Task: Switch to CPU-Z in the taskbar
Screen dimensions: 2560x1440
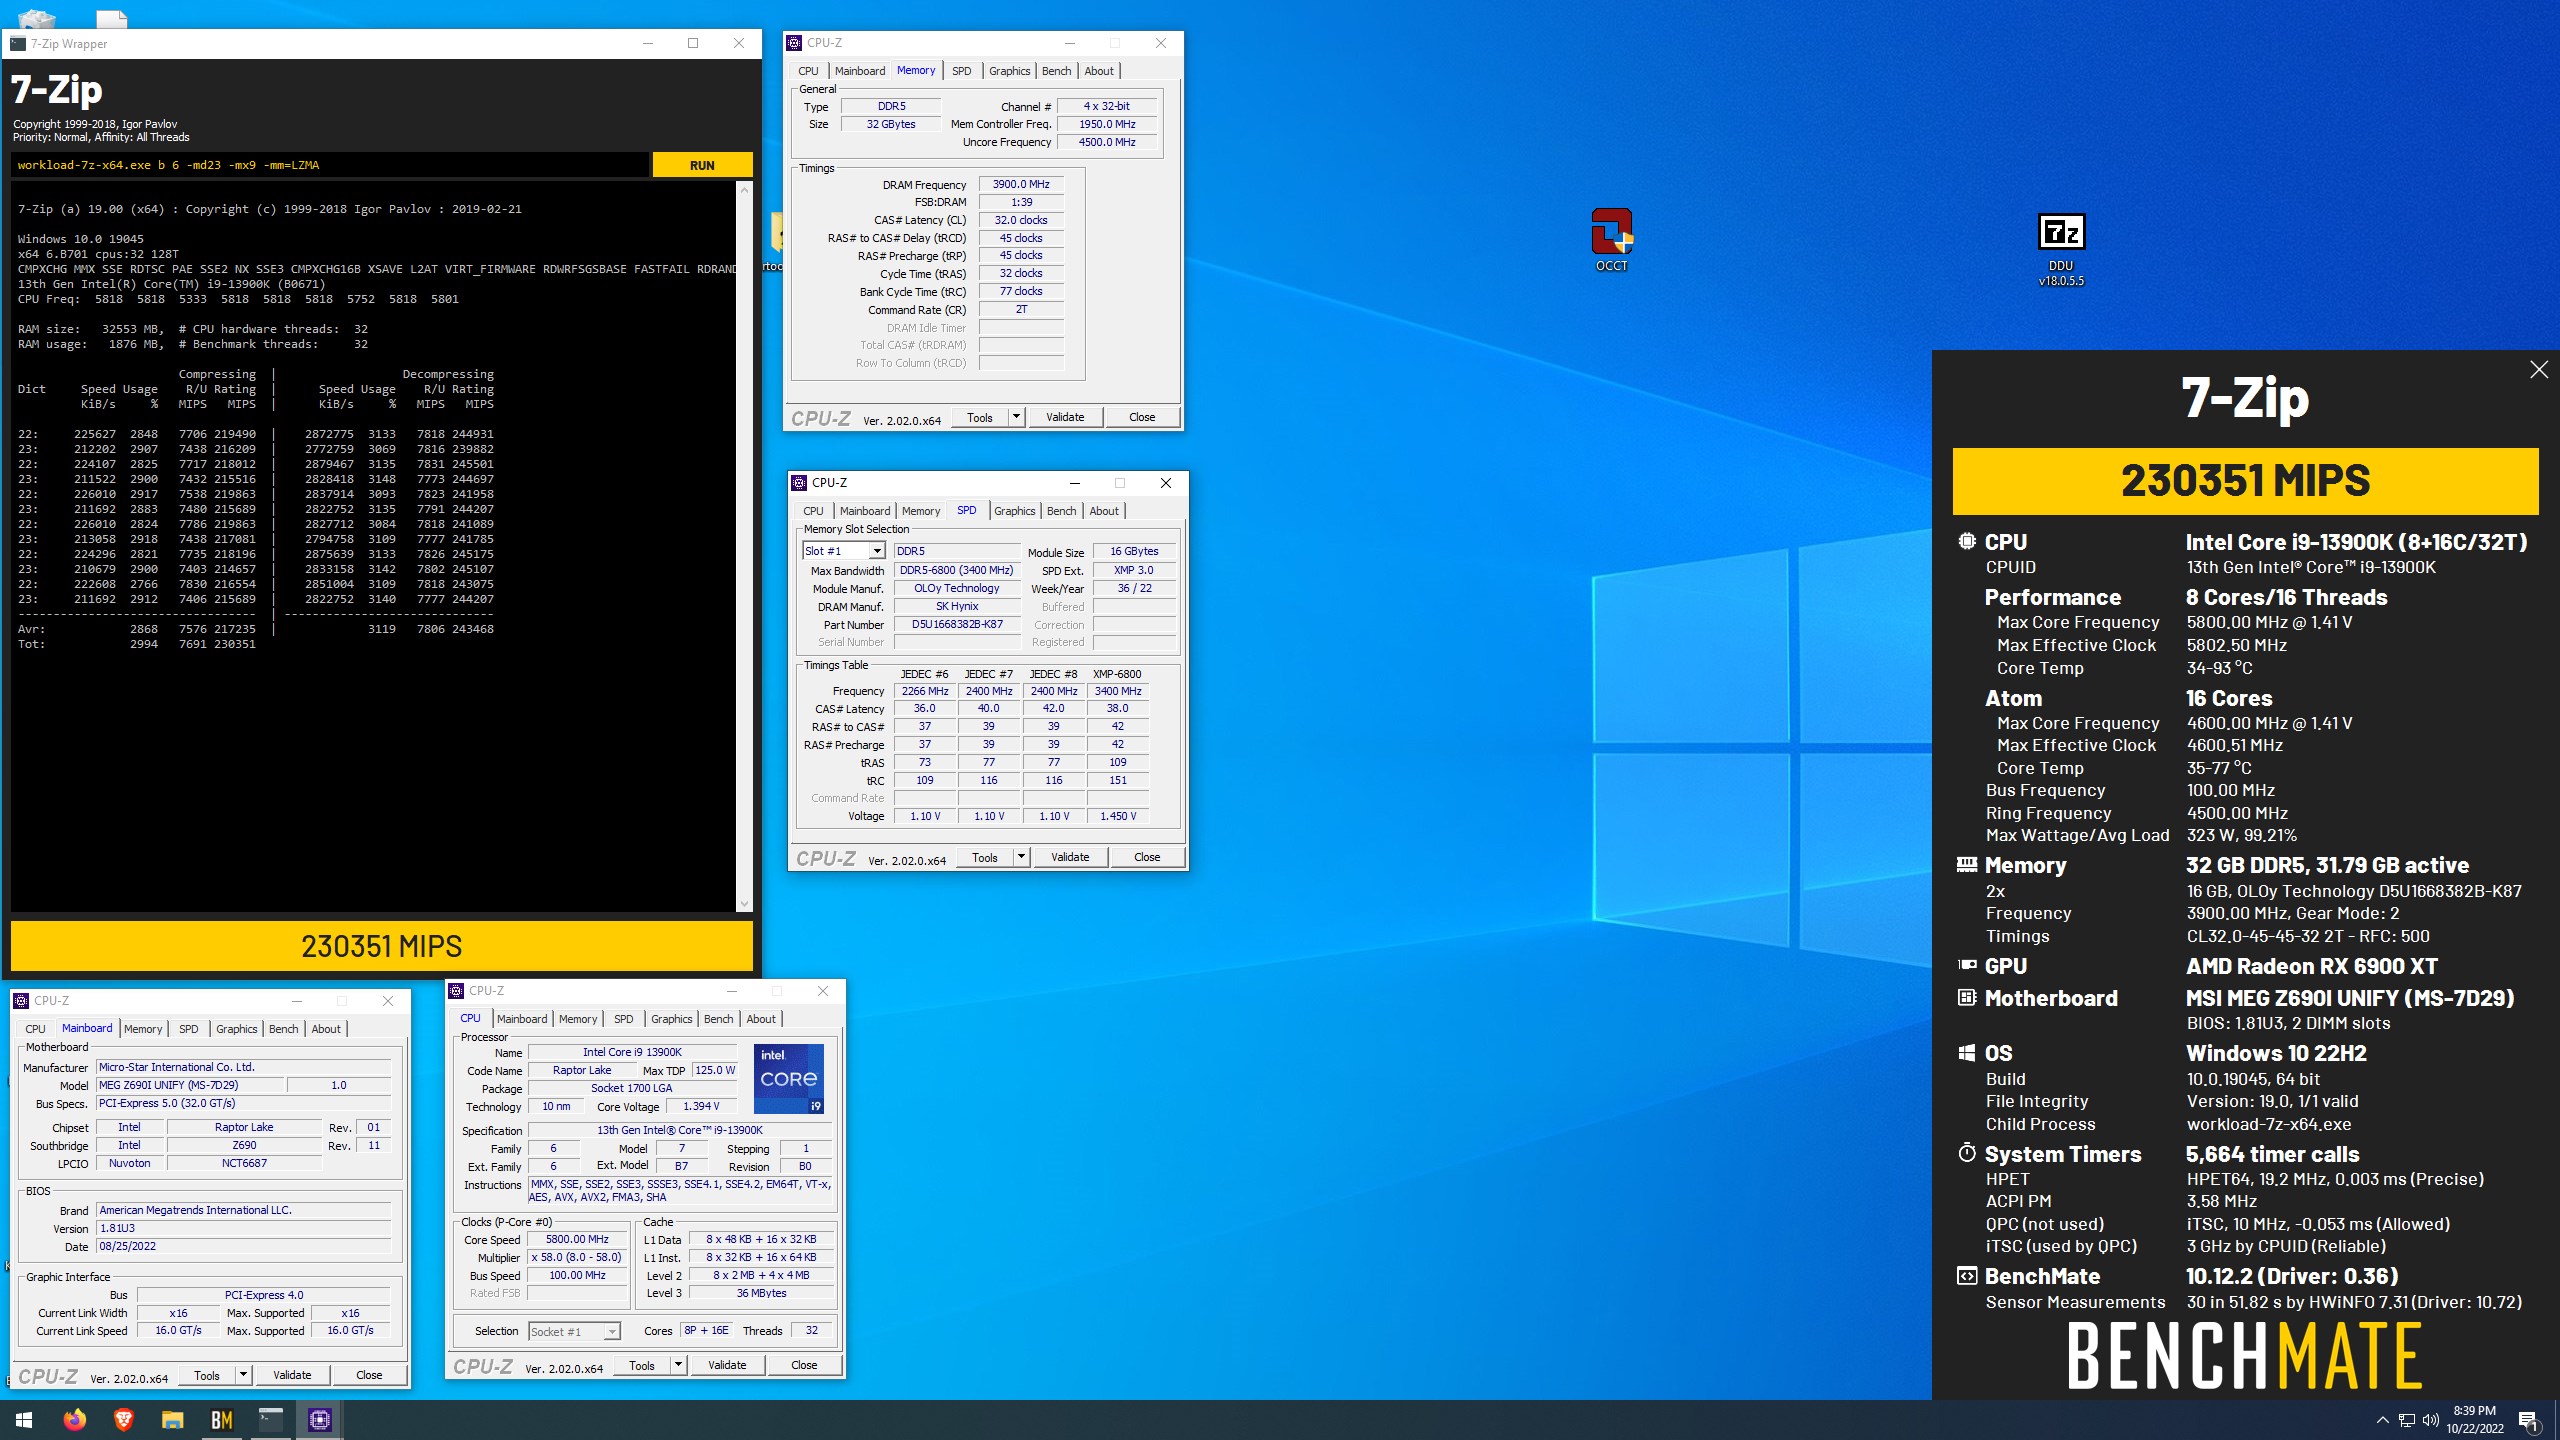Action: (x=320, y=1419)
